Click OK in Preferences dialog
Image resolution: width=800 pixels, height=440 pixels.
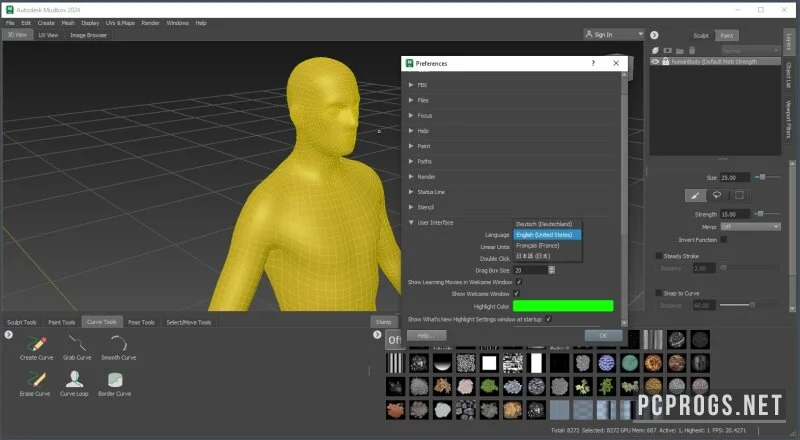[x=603, y=335]
